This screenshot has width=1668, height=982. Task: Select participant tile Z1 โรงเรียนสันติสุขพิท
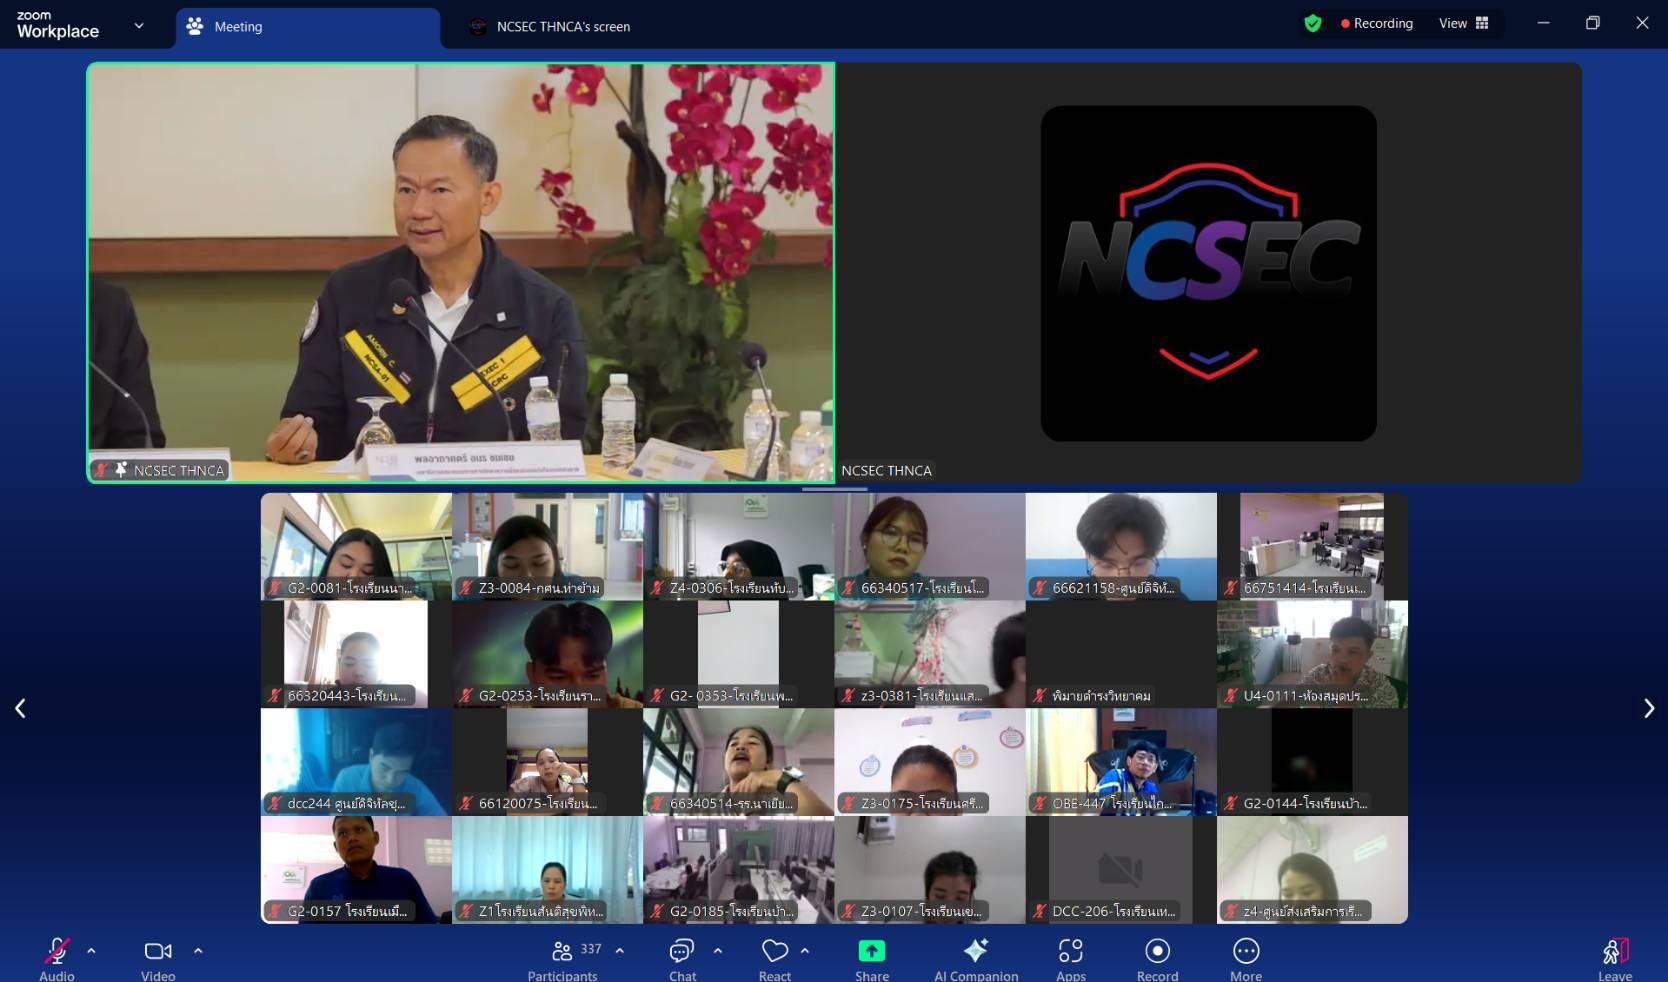[547, 870]
